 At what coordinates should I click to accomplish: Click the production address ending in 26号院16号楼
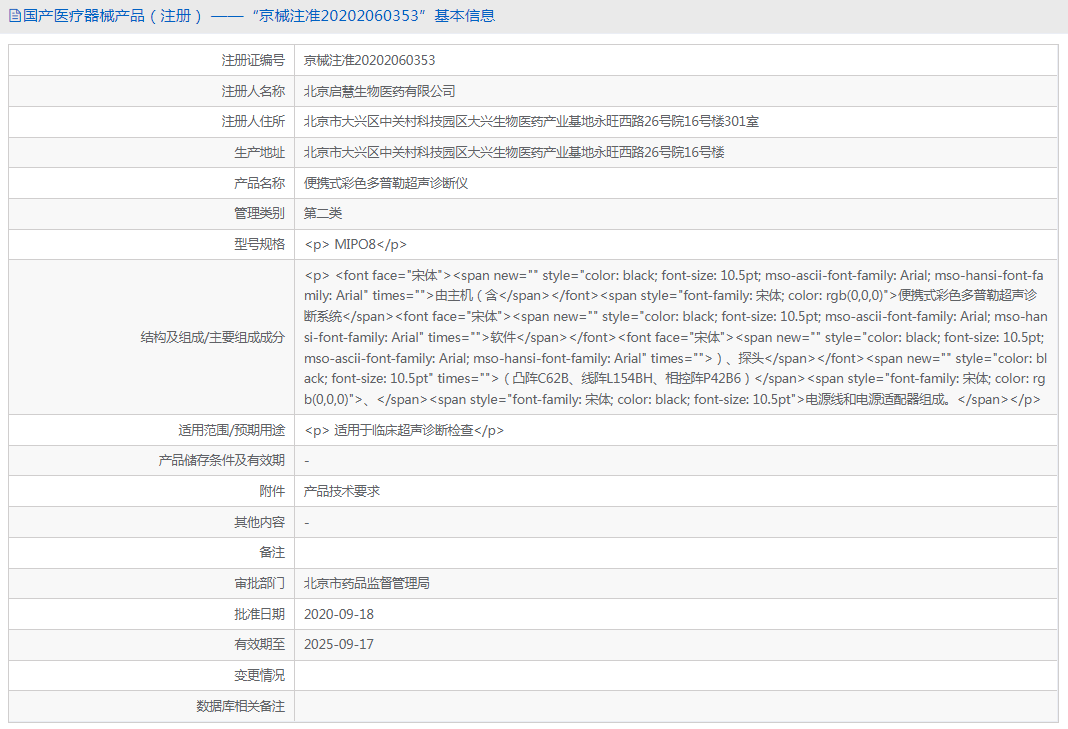514,153
